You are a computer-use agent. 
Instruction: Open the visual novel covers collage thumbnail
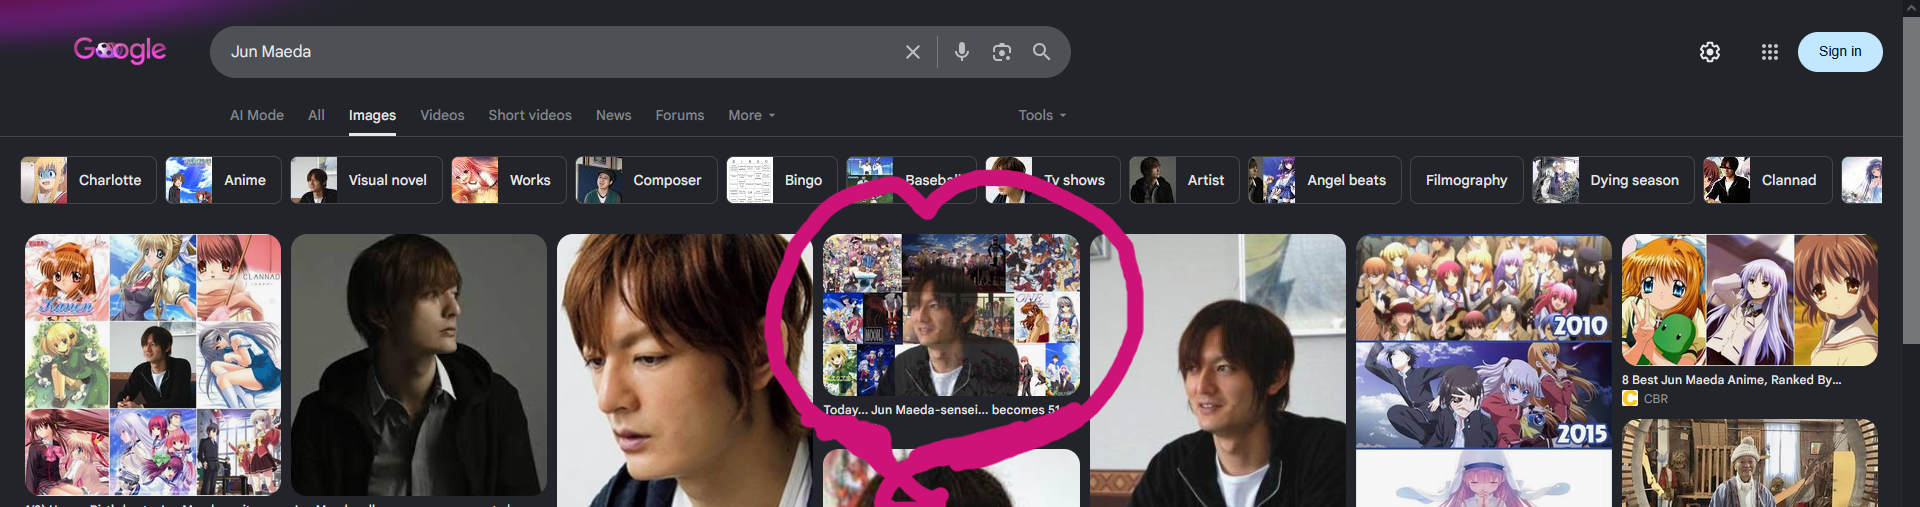[153, 365]
